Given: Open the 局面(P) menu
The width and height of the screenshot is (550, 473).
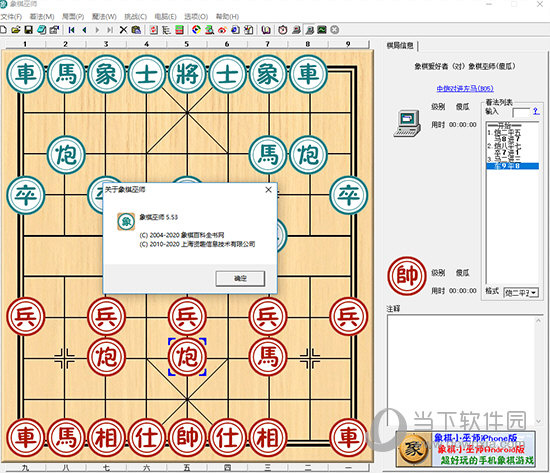Looking at the screenshot, I should (73, 16).
